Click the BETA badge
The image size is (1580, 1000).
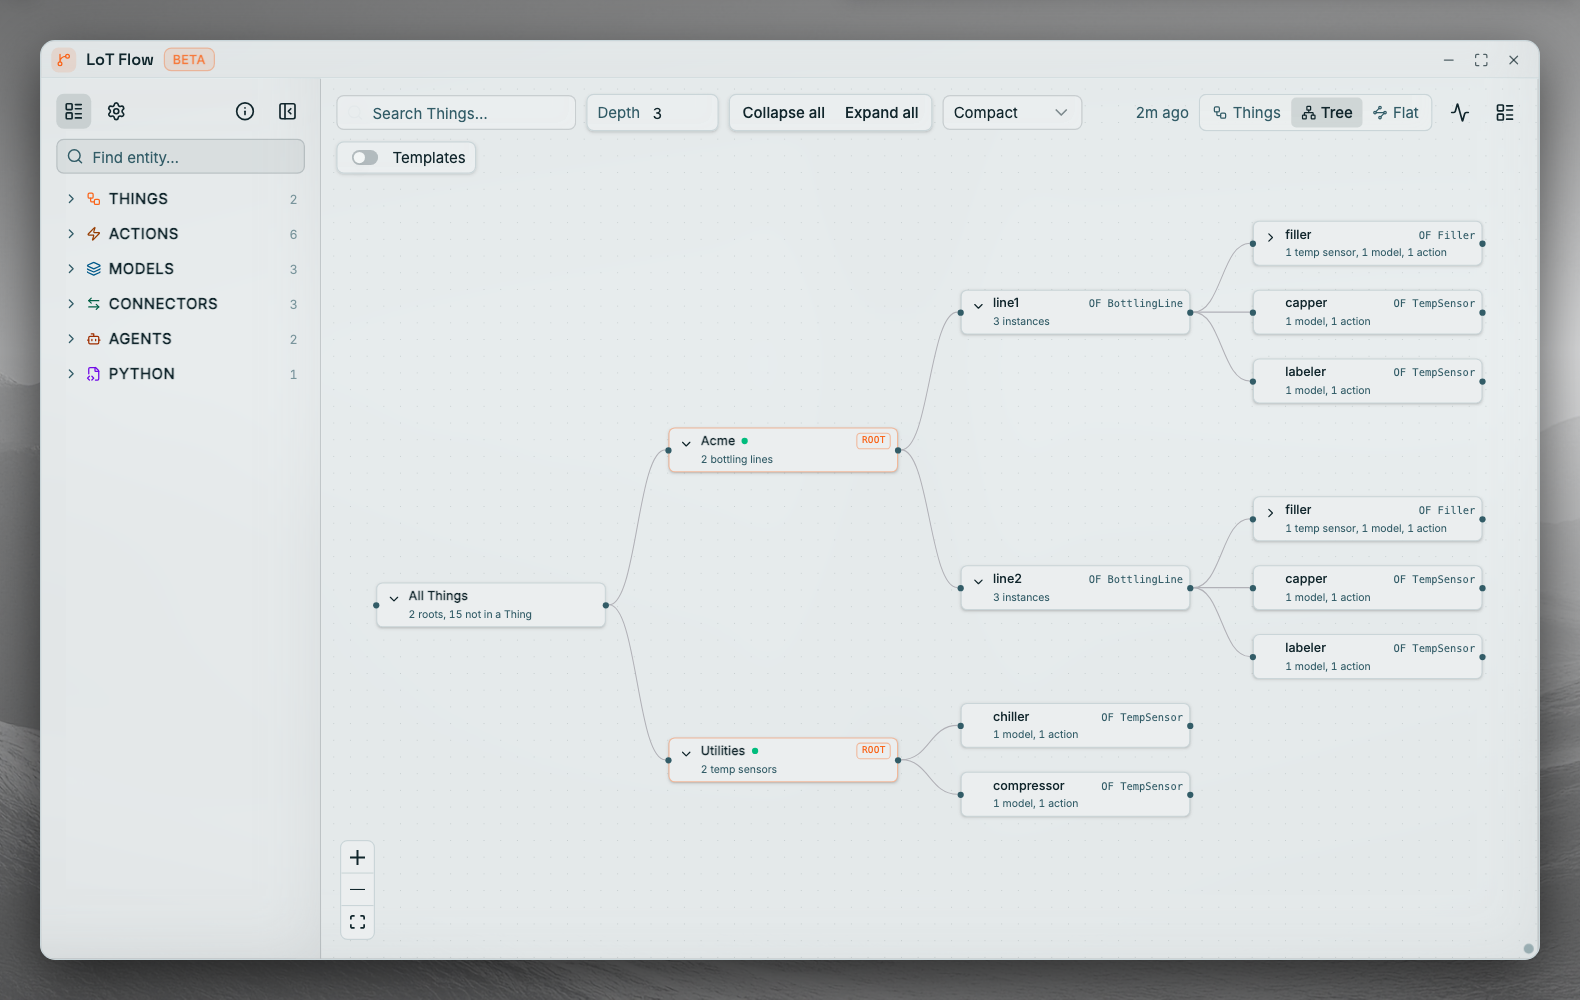(189, 59)
